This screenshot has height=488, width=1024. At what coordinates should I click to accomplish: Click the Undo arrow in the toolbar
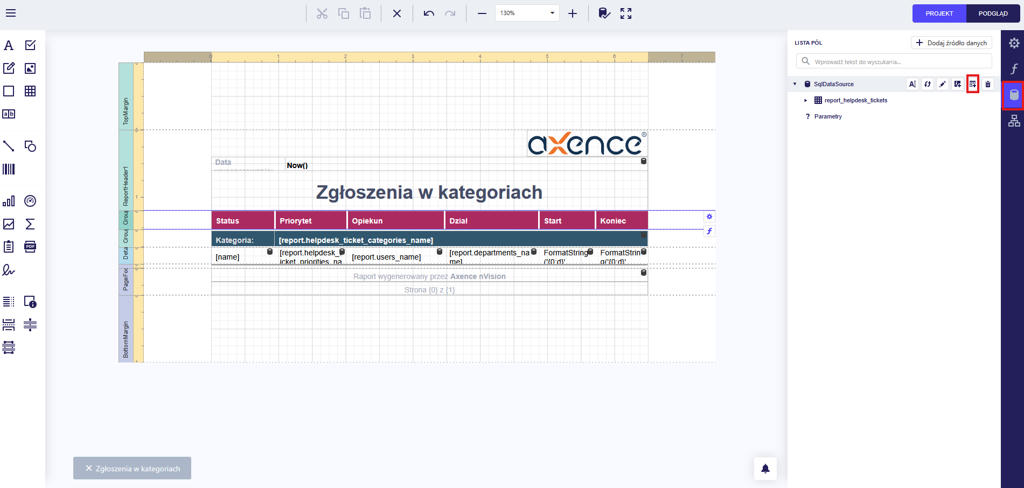pos(428,14)
